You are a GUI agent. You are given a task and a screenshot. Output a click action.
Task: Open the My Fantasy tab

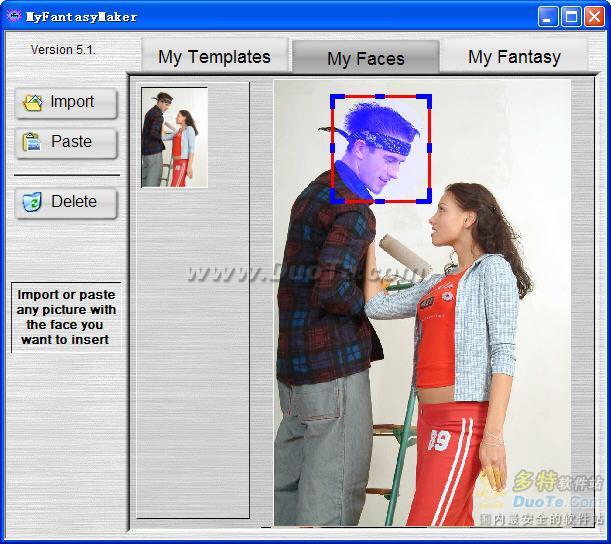[514, 57]
